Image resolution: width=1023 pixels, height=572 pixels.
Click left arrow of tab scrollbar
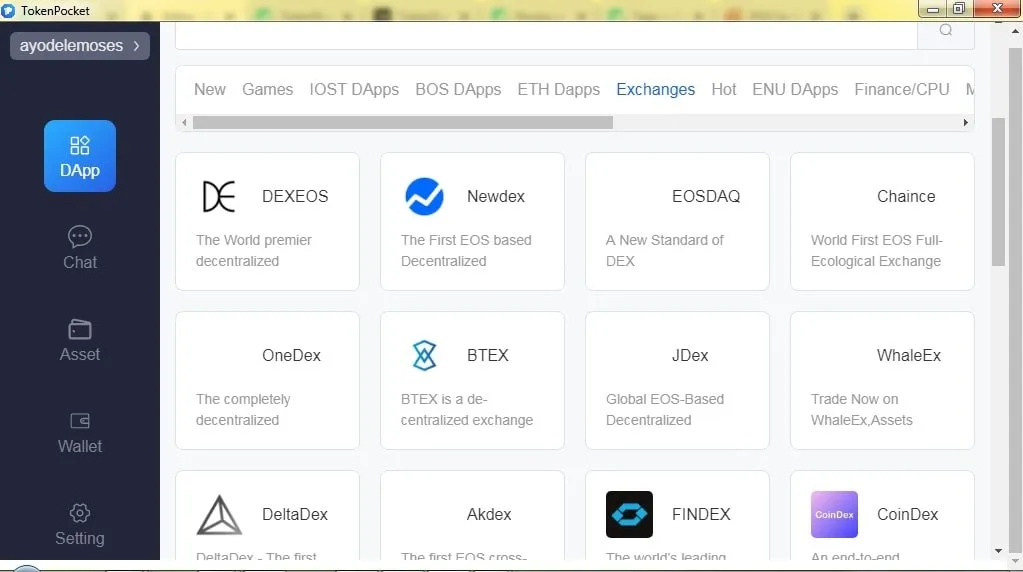(x=185, y=123)
